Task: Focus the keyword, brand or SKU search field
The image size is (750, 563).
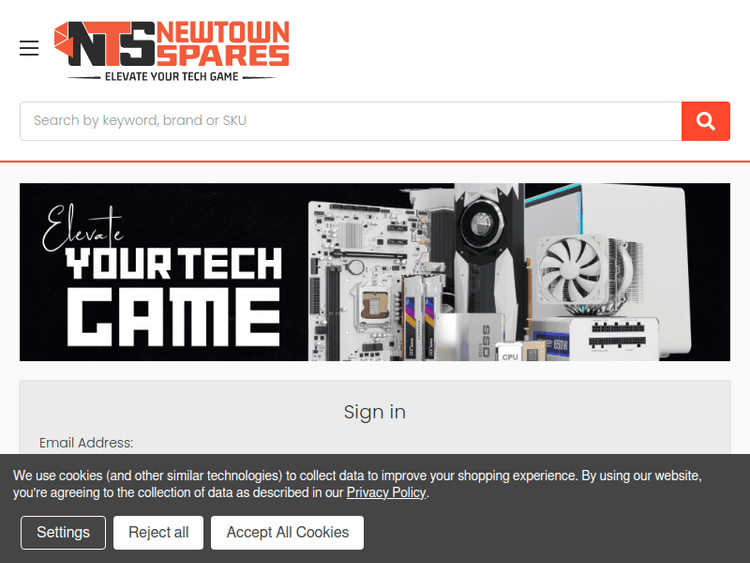Action: pyautogui.click(x=351, y=121)
